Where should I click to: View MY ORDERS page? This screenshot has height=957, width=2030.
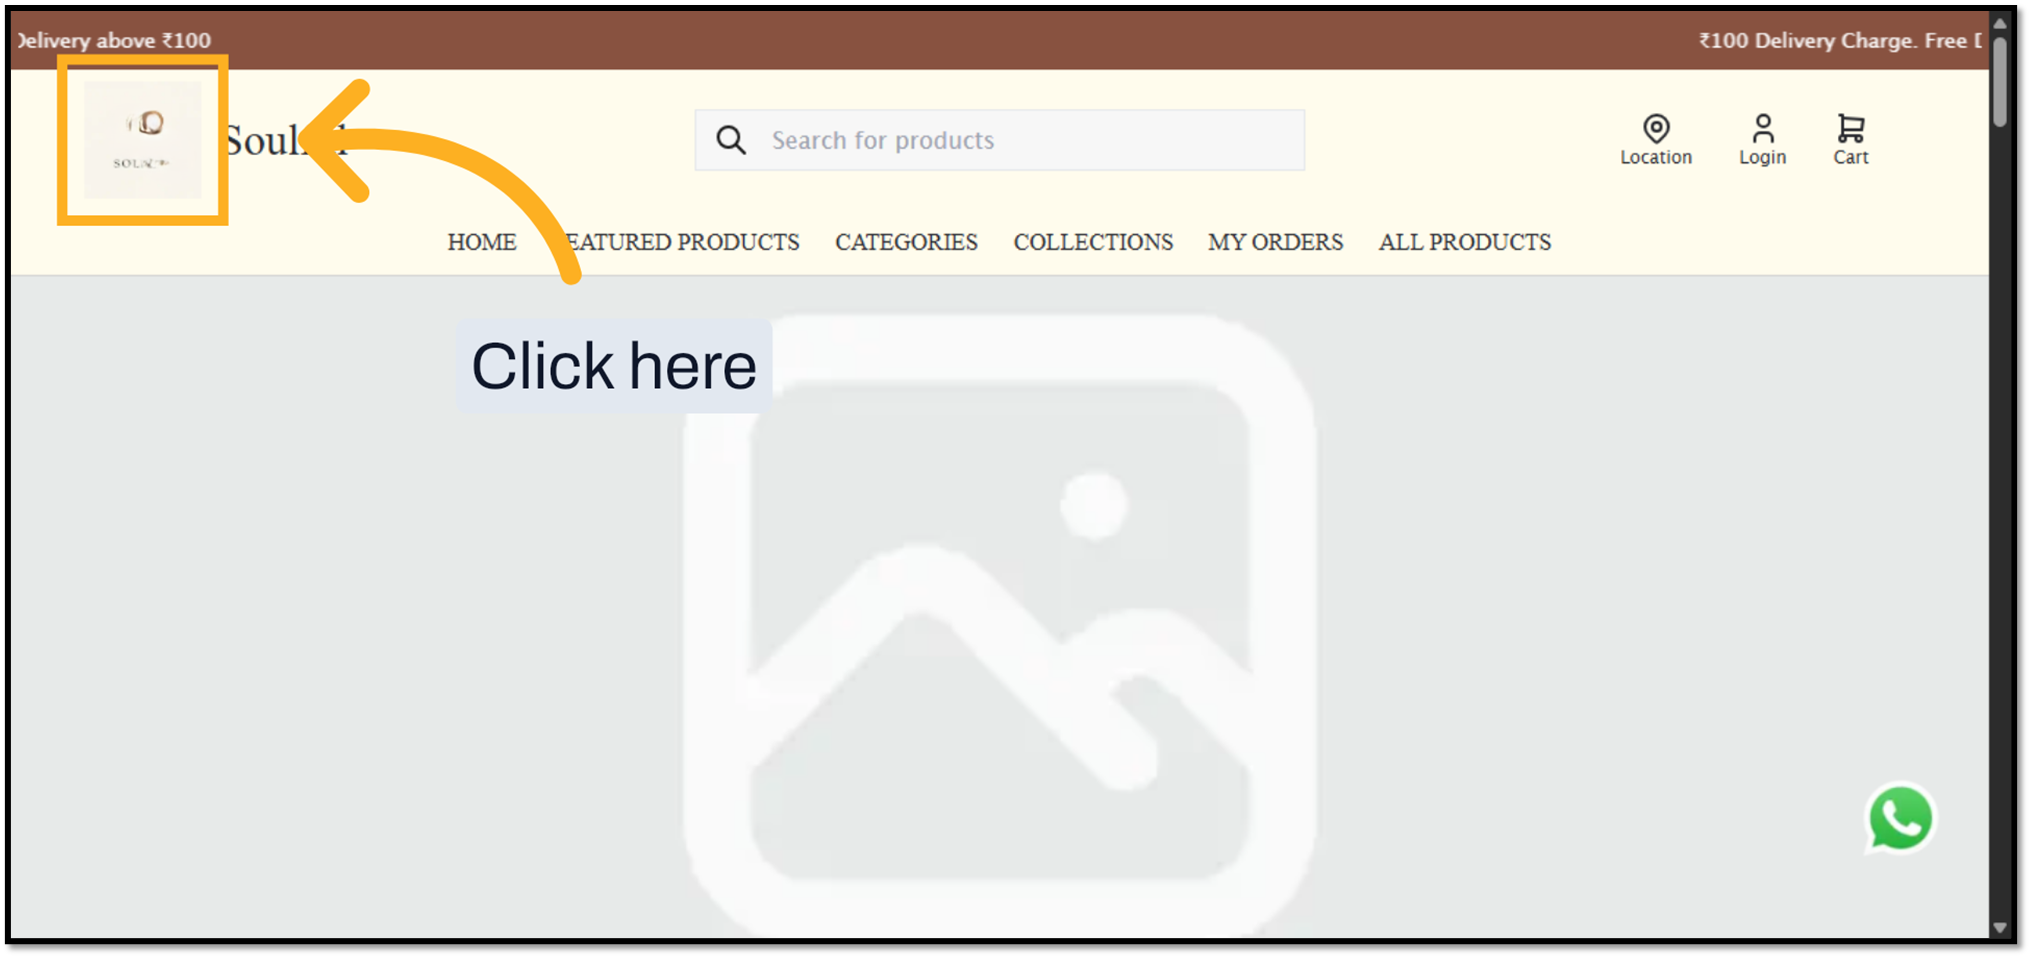(1275, 242)
